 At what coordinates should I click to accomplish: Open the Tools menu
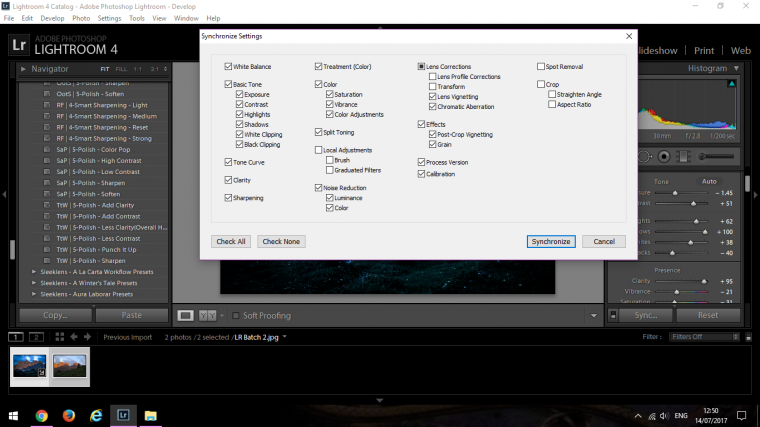137,18
